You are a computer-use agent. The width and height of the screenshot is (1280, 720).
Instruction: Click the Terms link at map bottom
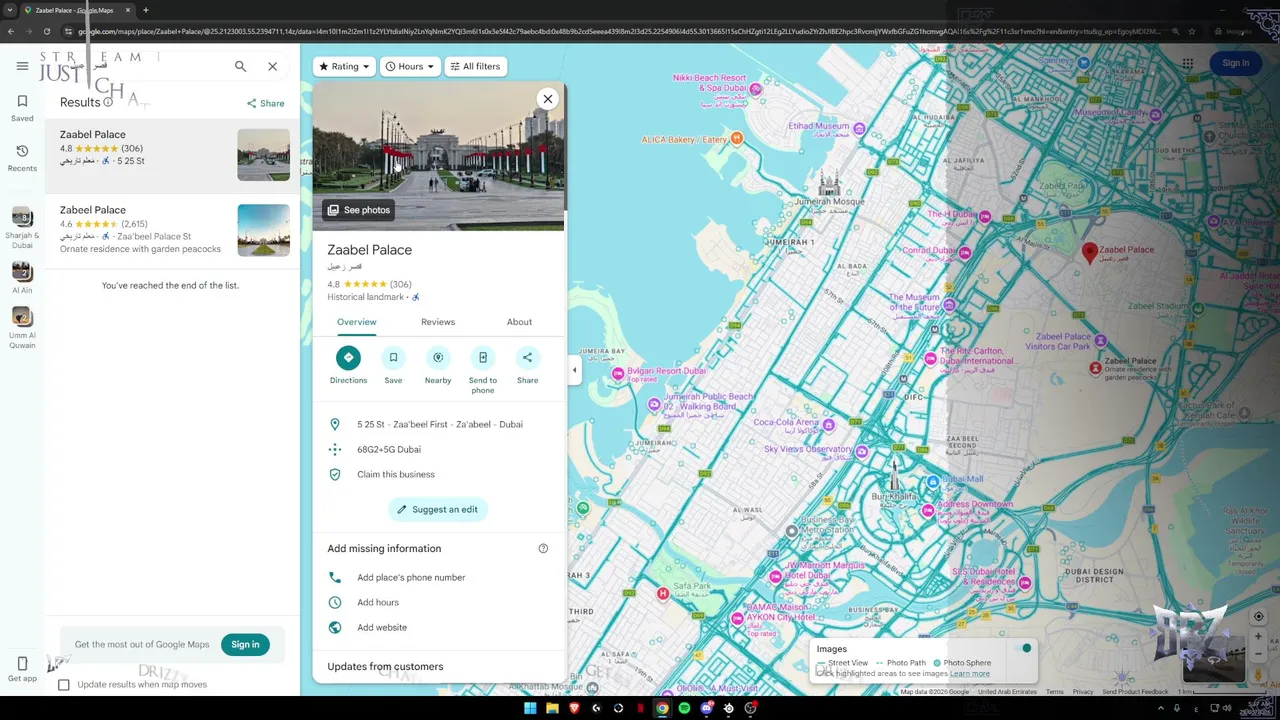pyautogui.click(x=1054, y=692)
